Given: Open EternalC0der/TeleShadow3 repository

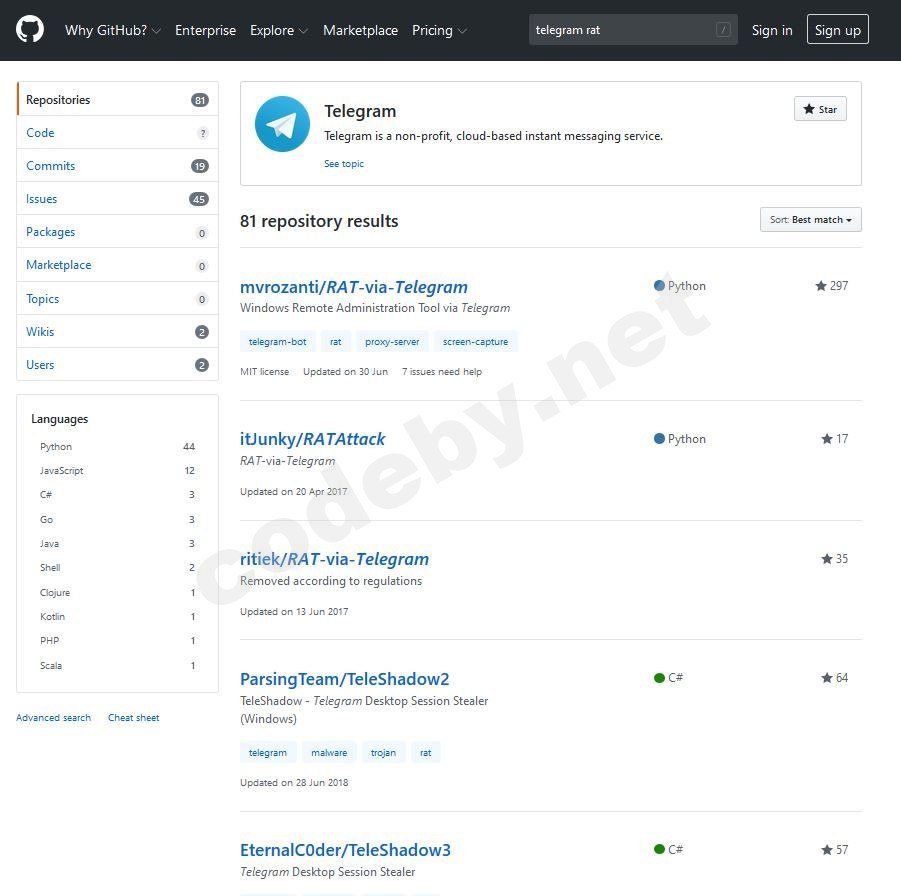Looking at the screenshot, I should [345, 850].
